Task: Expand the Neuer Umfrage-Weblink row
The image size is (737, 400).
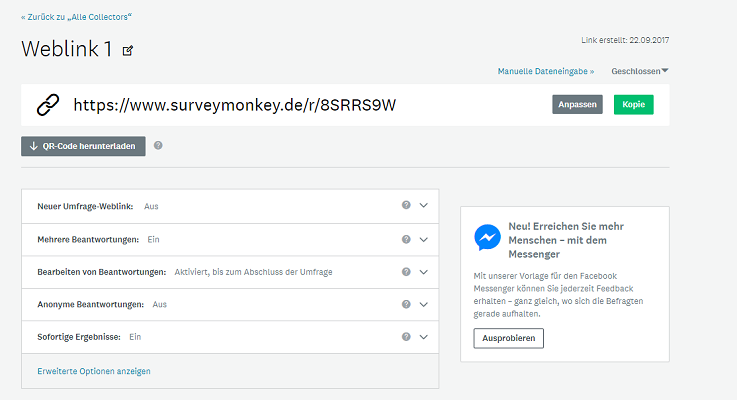Action: pyautogui.click(x=424, y=205)
